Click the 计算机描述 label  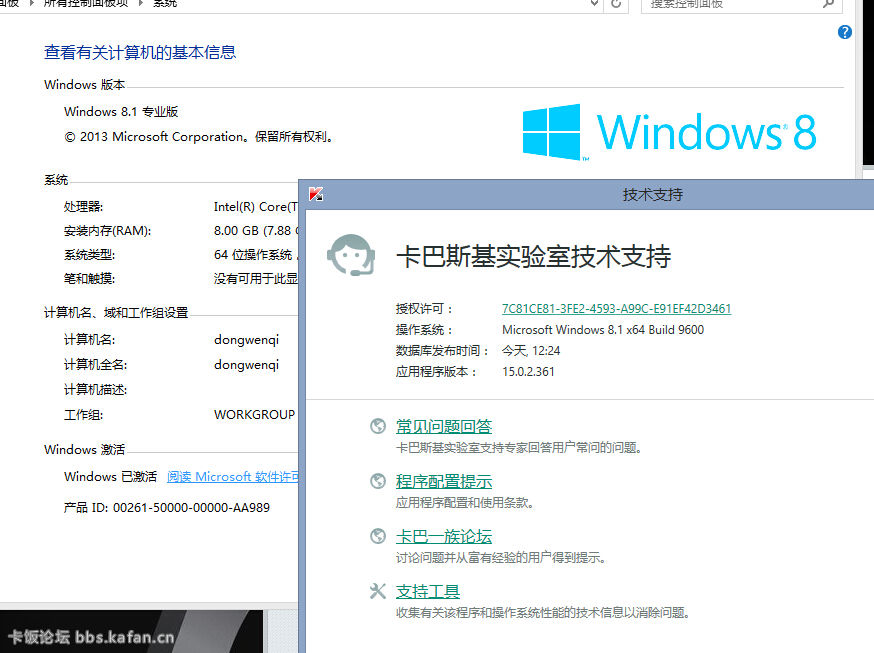pyautogui.click(x=96, y=389)
